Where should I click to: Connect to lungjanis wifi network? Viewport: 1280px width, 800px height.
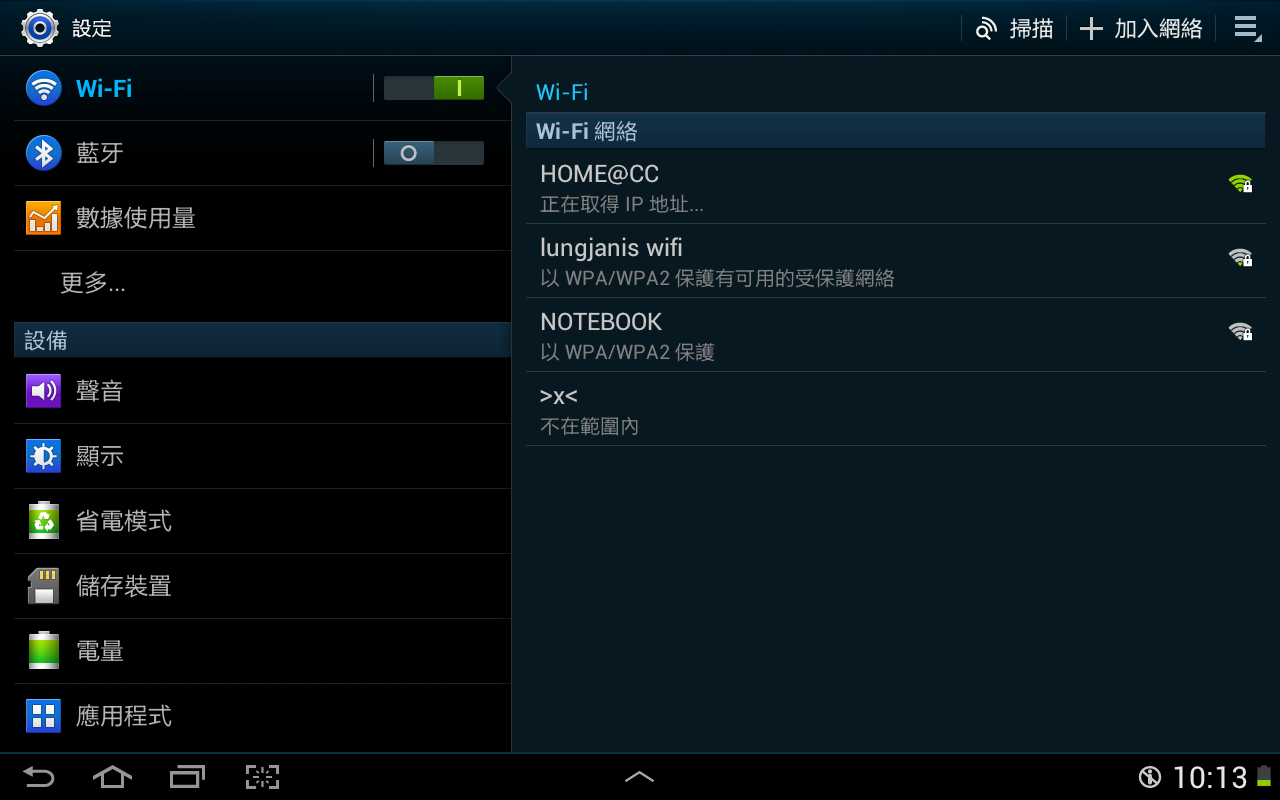pos(895,261)
